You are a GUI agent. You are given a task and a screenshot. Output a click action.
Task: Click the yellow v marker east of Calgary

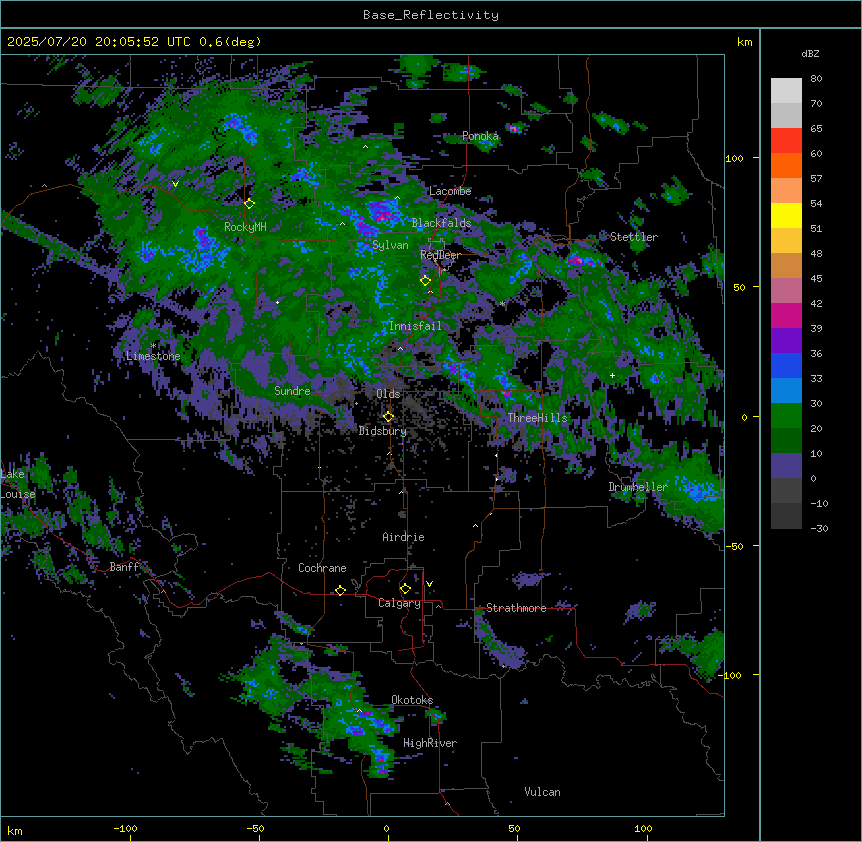pos(429,584)
